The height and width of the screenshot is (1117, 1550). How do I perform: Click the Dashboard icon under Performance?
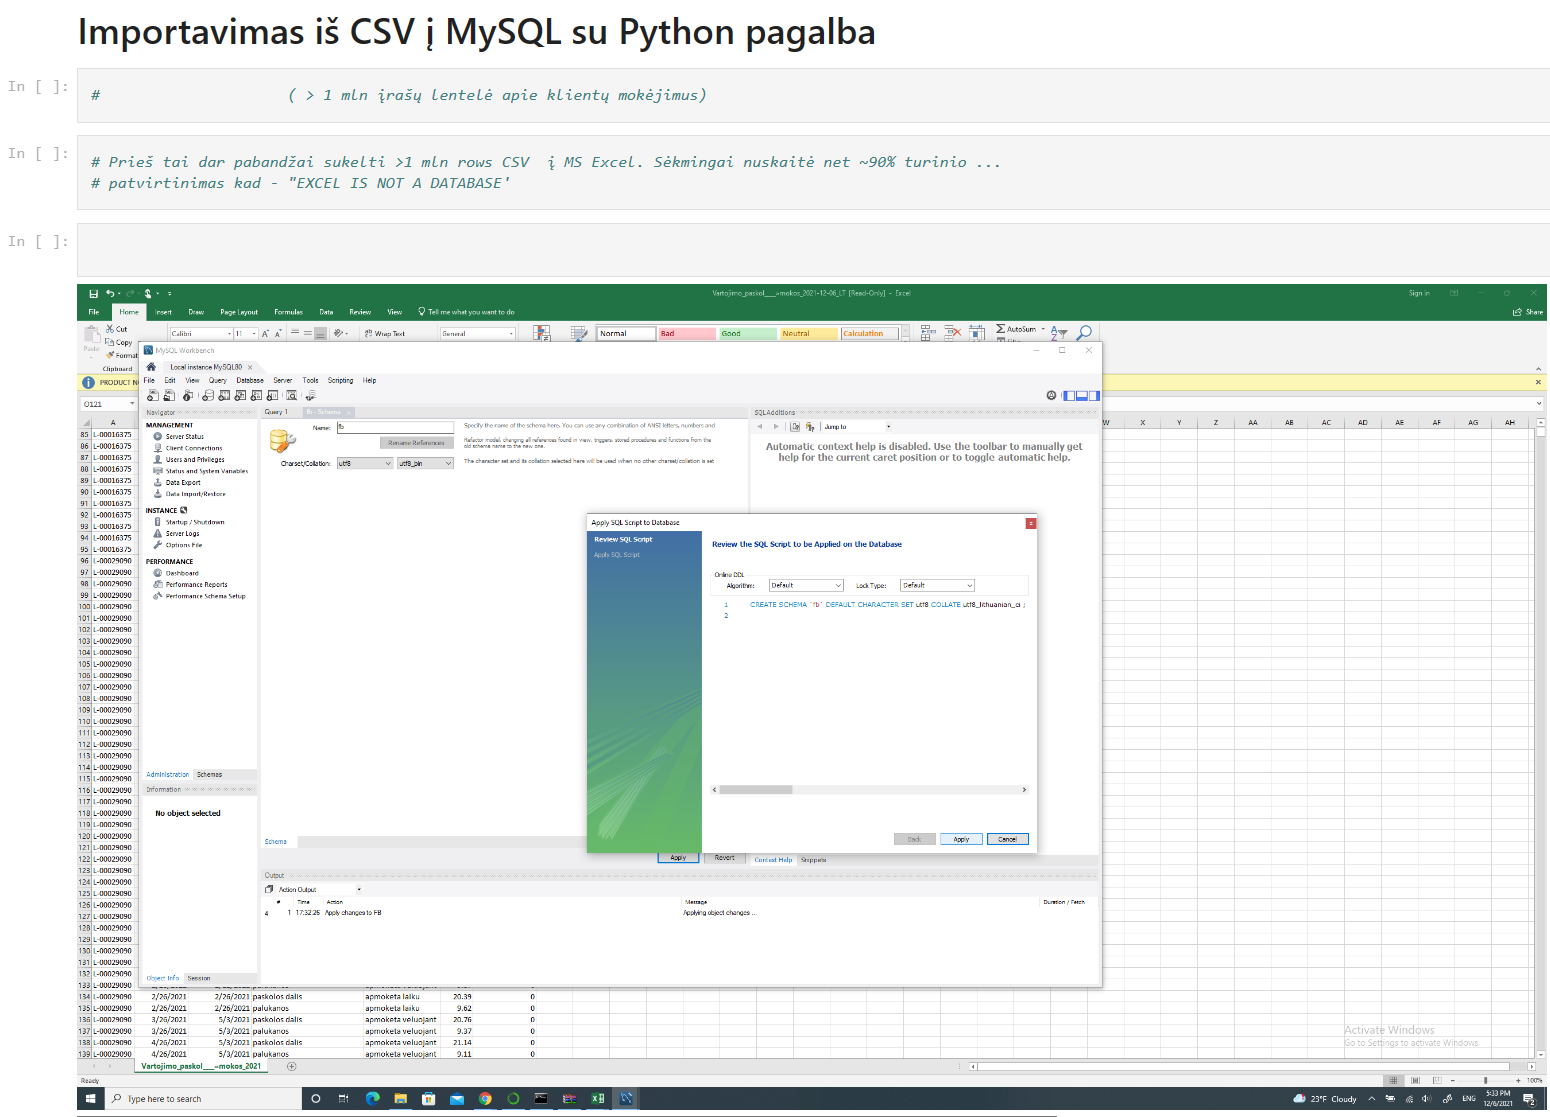(x=158, y=573)
